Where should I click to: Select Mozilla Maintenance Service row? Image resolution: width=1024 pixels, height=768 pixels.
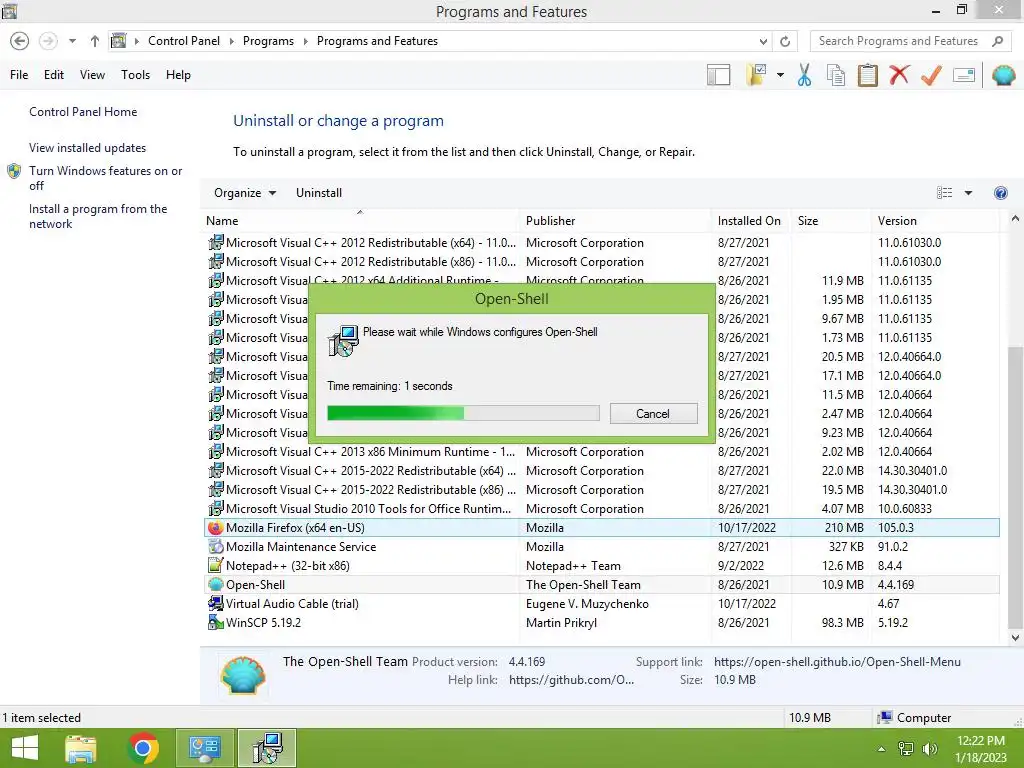coord(601,547)
